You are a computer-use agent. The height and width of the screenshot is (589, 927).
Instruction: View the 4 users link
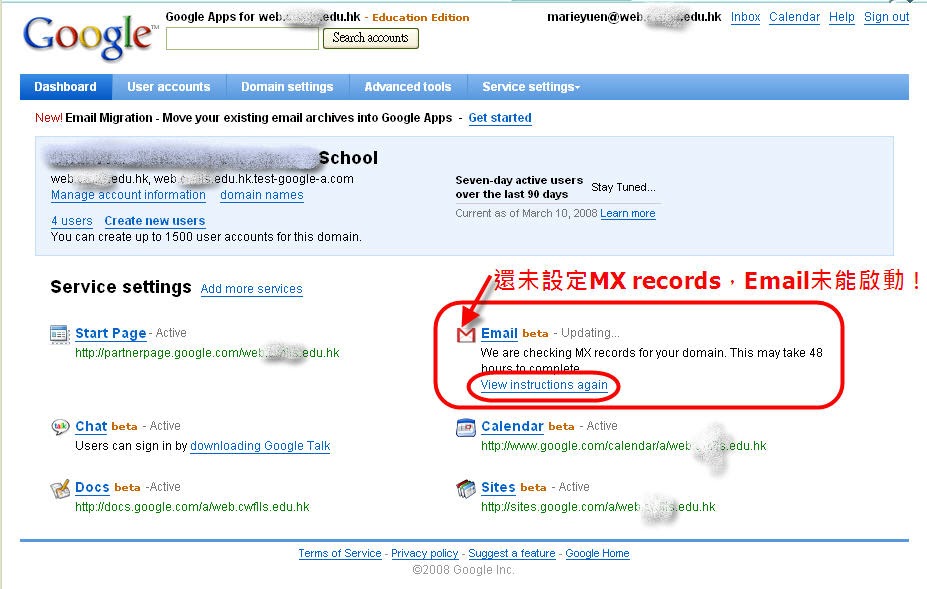[72, 221]
